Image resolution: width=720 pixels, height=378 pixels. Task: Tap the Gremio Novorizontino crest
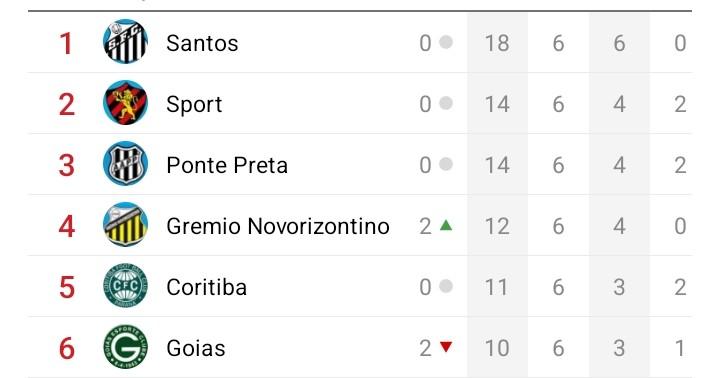click(x=125, y=225)
